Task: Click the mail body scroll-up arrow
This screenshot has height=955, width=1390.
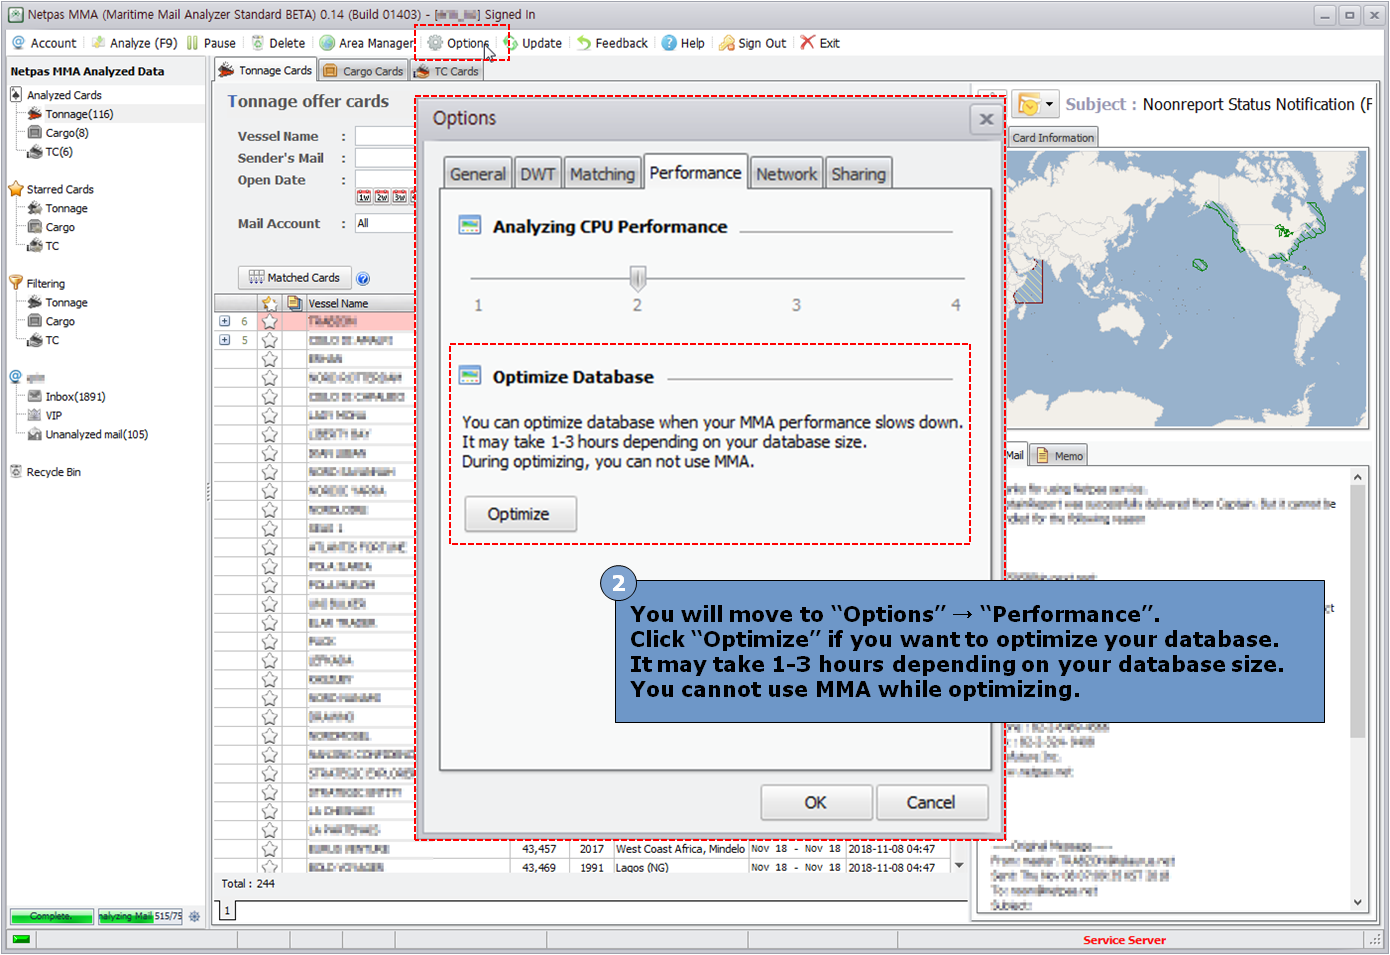Action: click(x=1358, y=478)
